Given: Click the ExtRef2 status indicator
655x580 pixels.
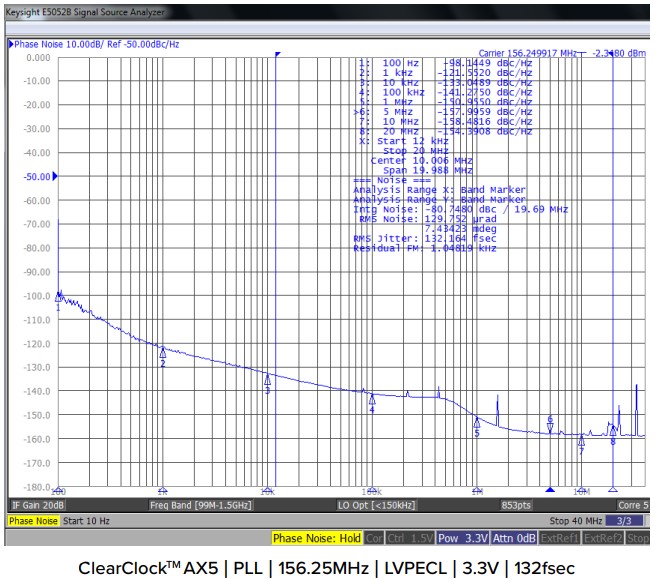Looking at the screenshot, I should [603, 538].
